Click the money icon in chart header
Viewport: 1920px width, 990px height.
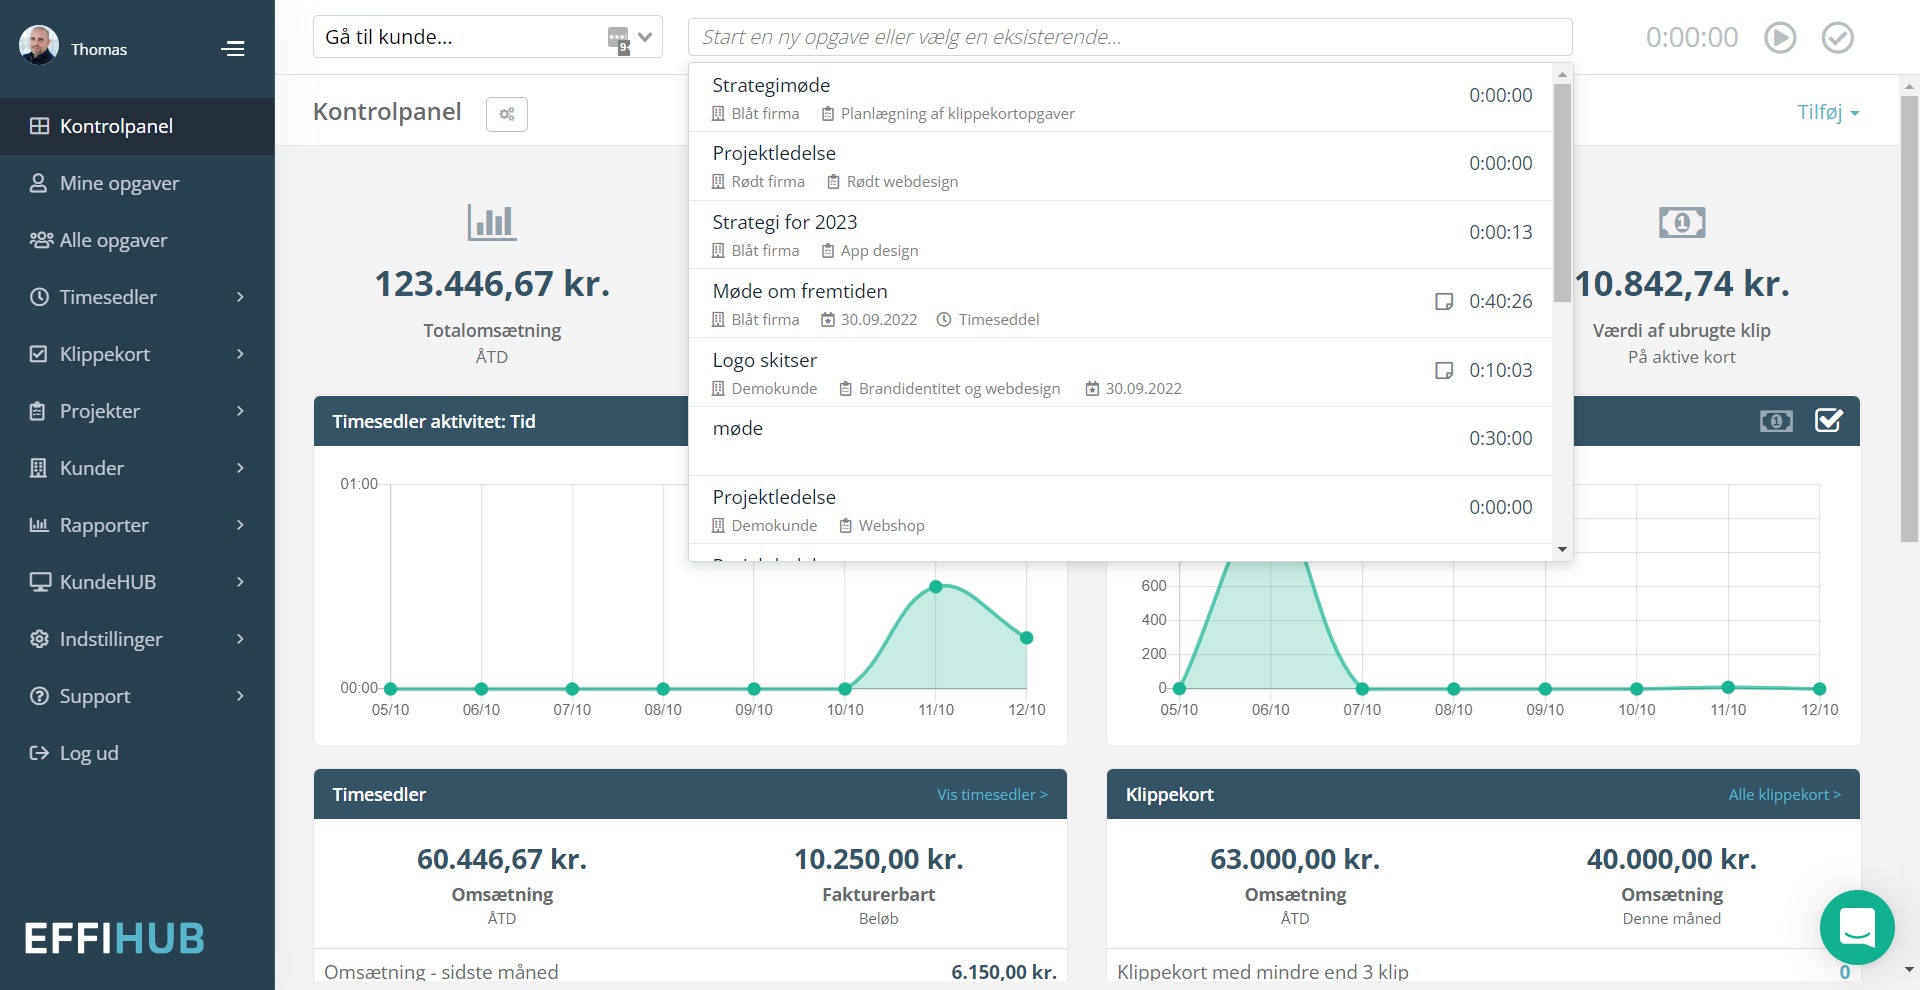click(1776, 421)
